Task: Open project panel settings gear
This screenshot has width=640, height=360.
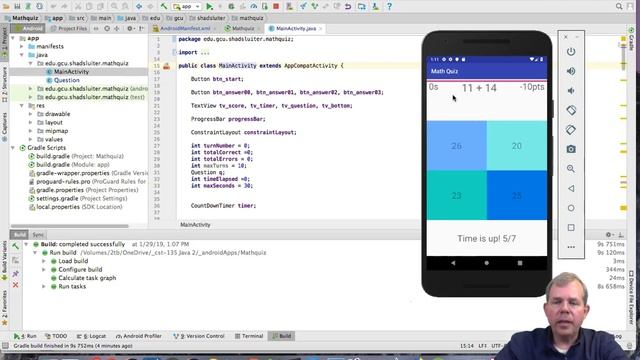Action: click(130, 29)
